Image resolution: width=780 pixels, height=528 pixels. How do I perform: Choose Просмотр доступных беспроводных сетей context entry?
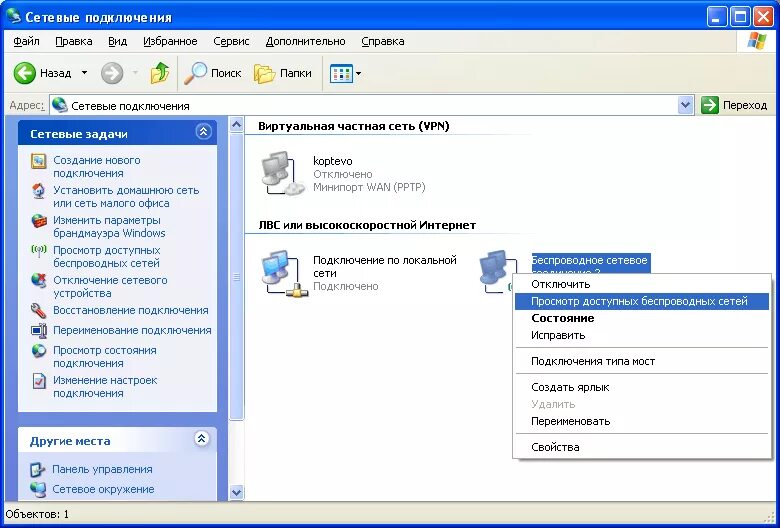click(x=642, y=301)
